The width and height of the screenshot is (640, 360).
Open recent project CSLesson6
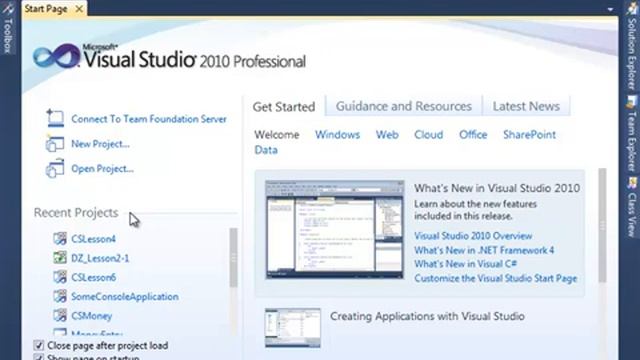pos(93,277)
